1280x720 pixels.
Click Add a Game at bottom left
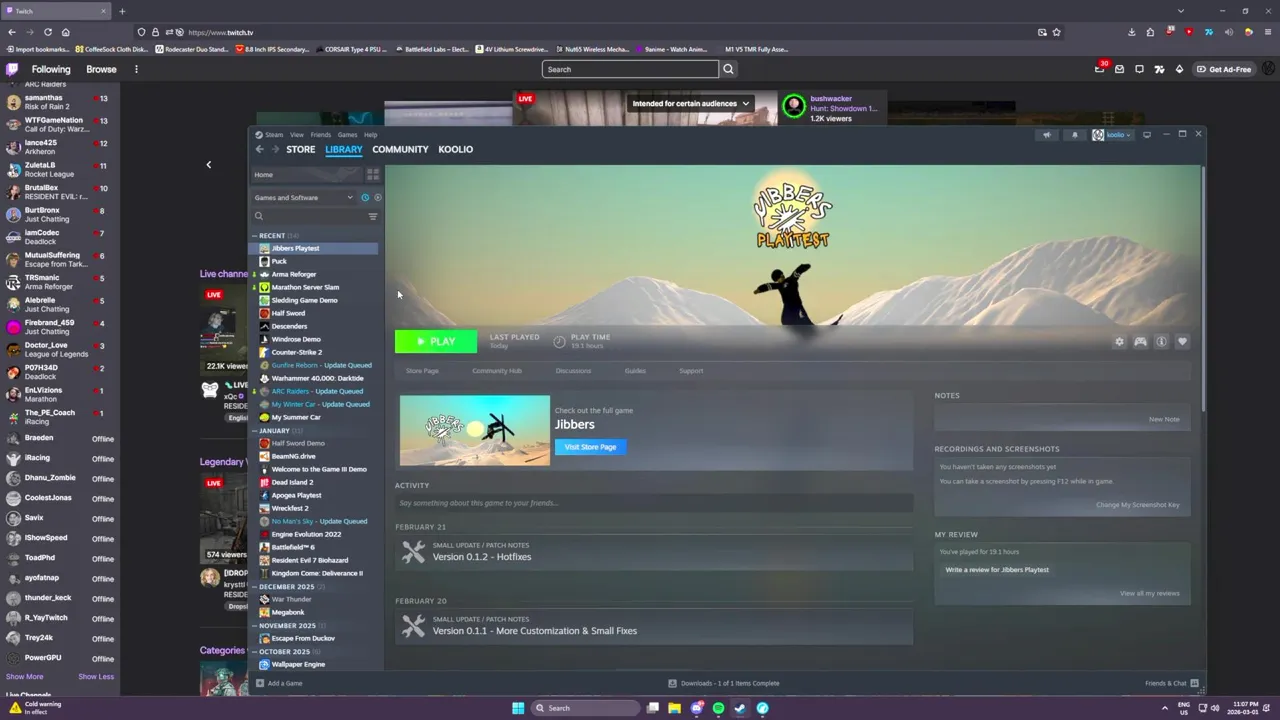pyautogui.click(x=279, y=684)
